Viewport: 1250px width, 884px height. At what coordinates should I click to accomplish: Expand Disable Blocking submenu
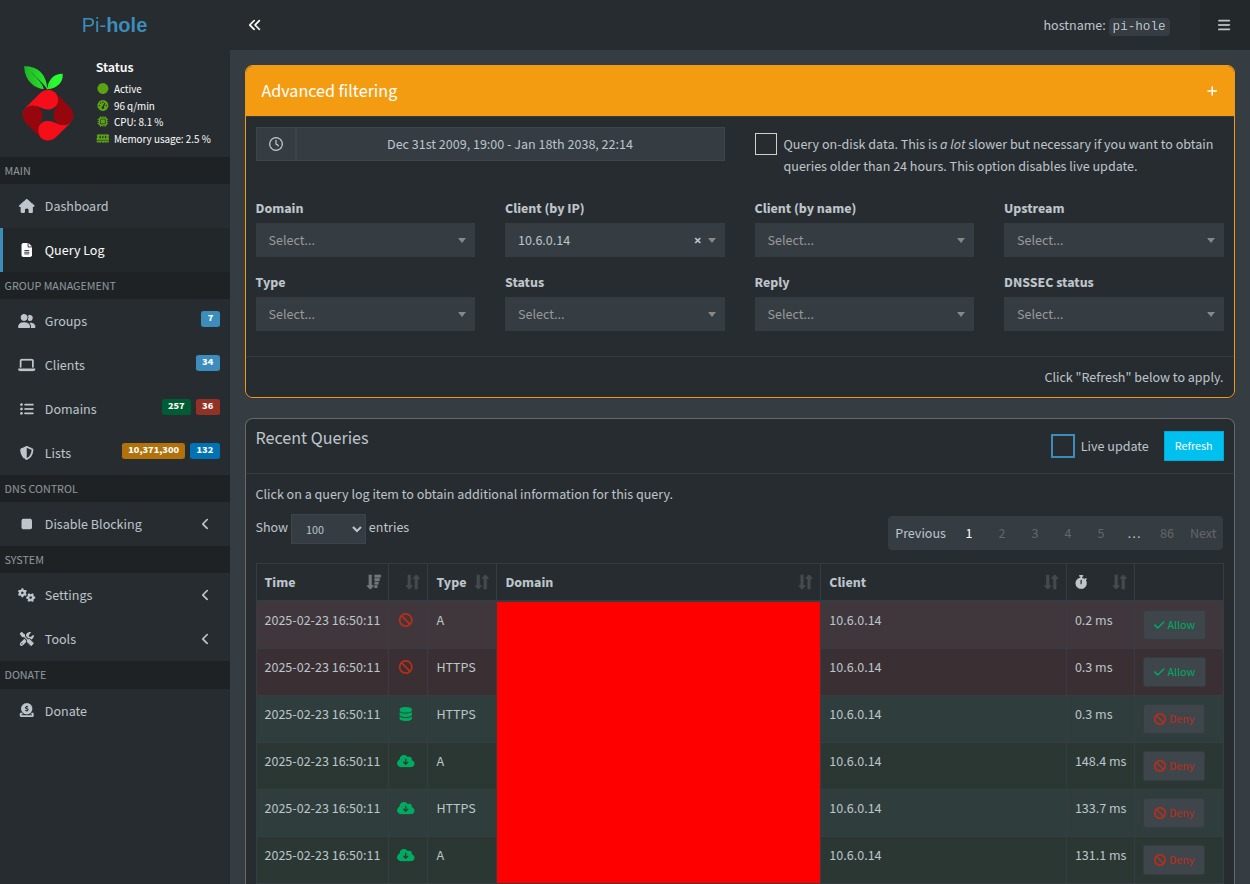(115, 524)
